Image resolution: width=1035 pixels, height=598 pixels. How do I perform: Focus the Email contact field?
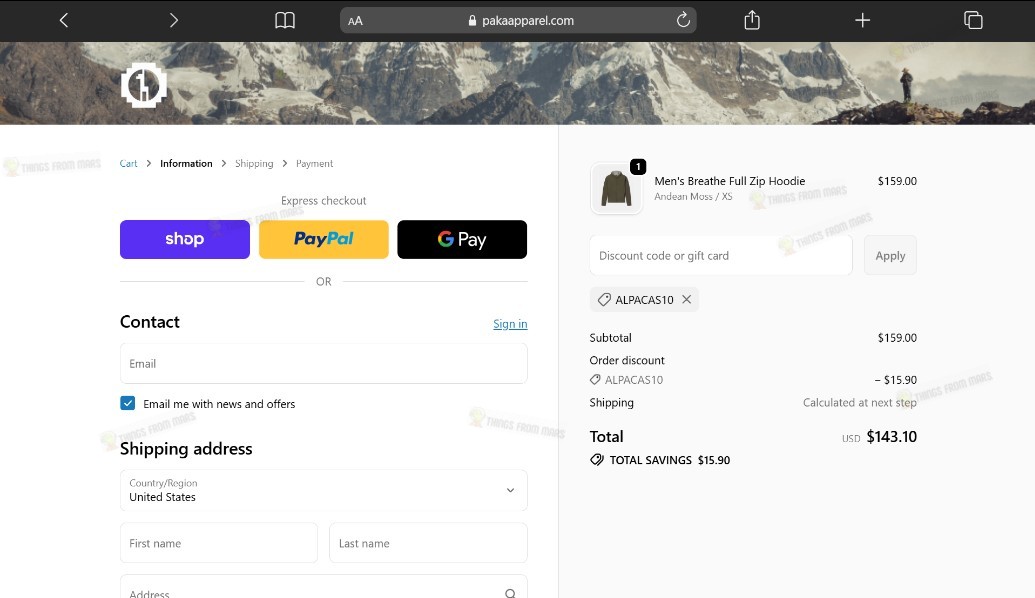pyautogui.click(x=323, y=364)
